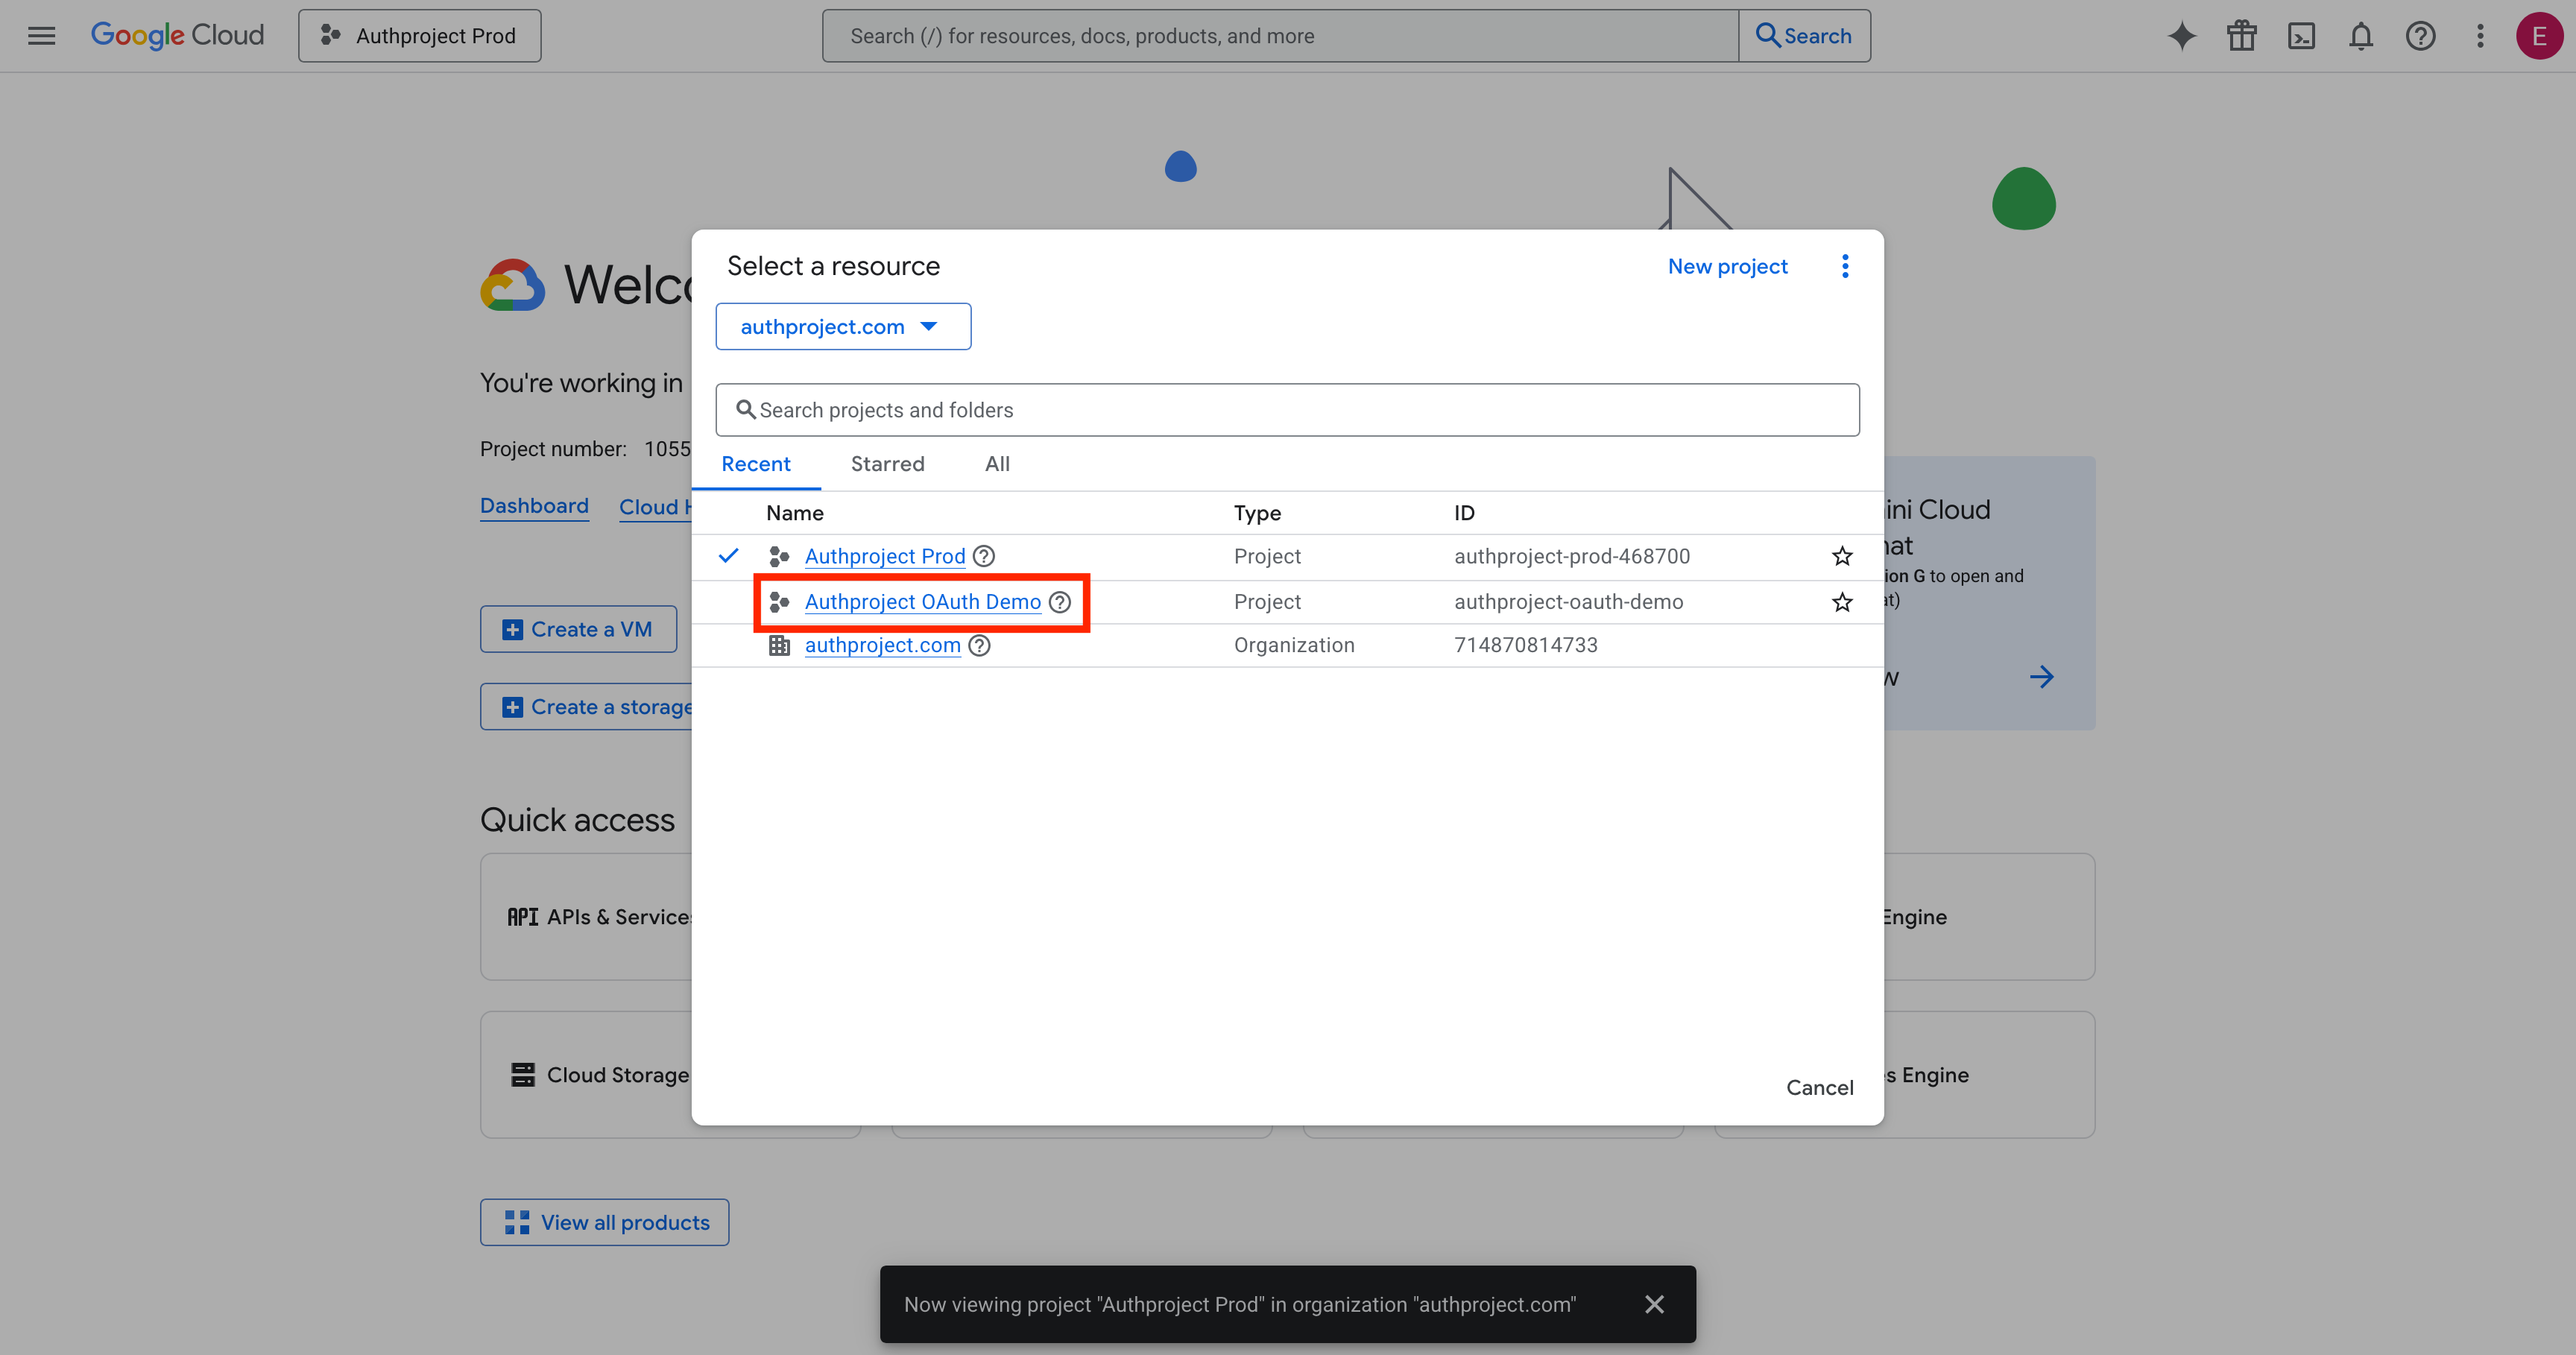2576x1355 pixels.
Task: Select the Authproject Prod project link
Action: click(884, 556)
